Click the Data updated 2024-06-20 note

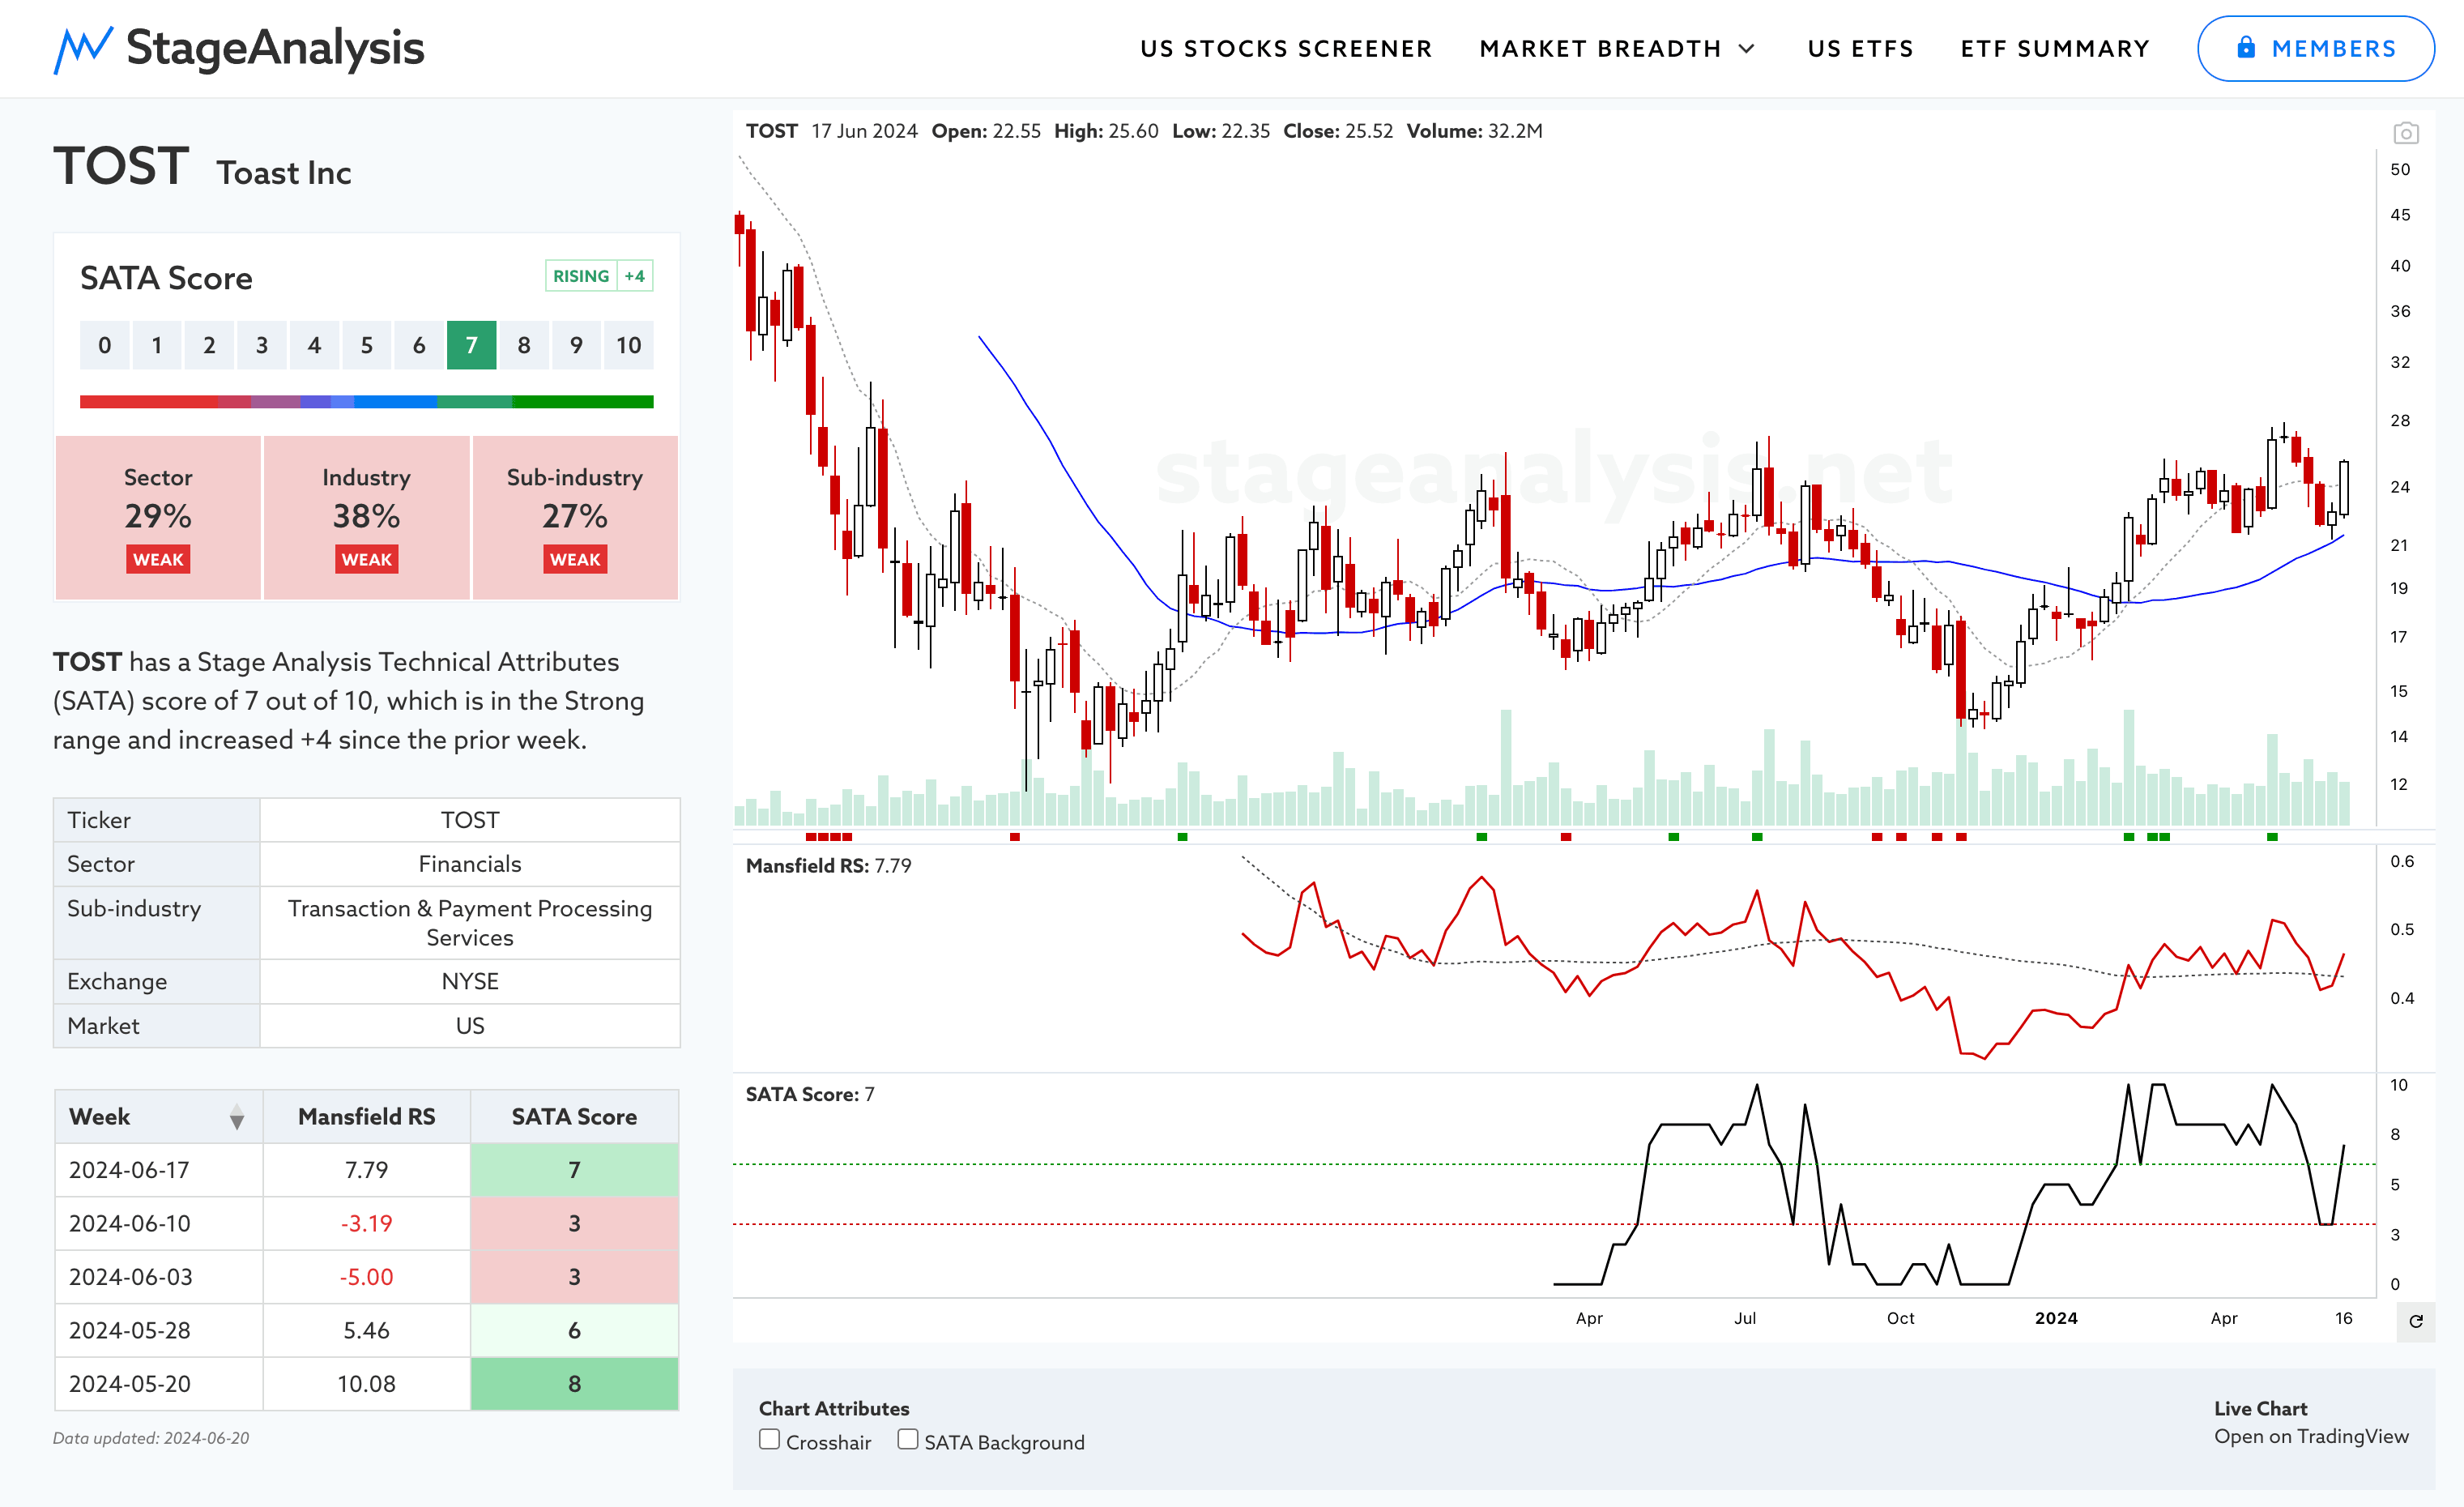click(151, 1438)
